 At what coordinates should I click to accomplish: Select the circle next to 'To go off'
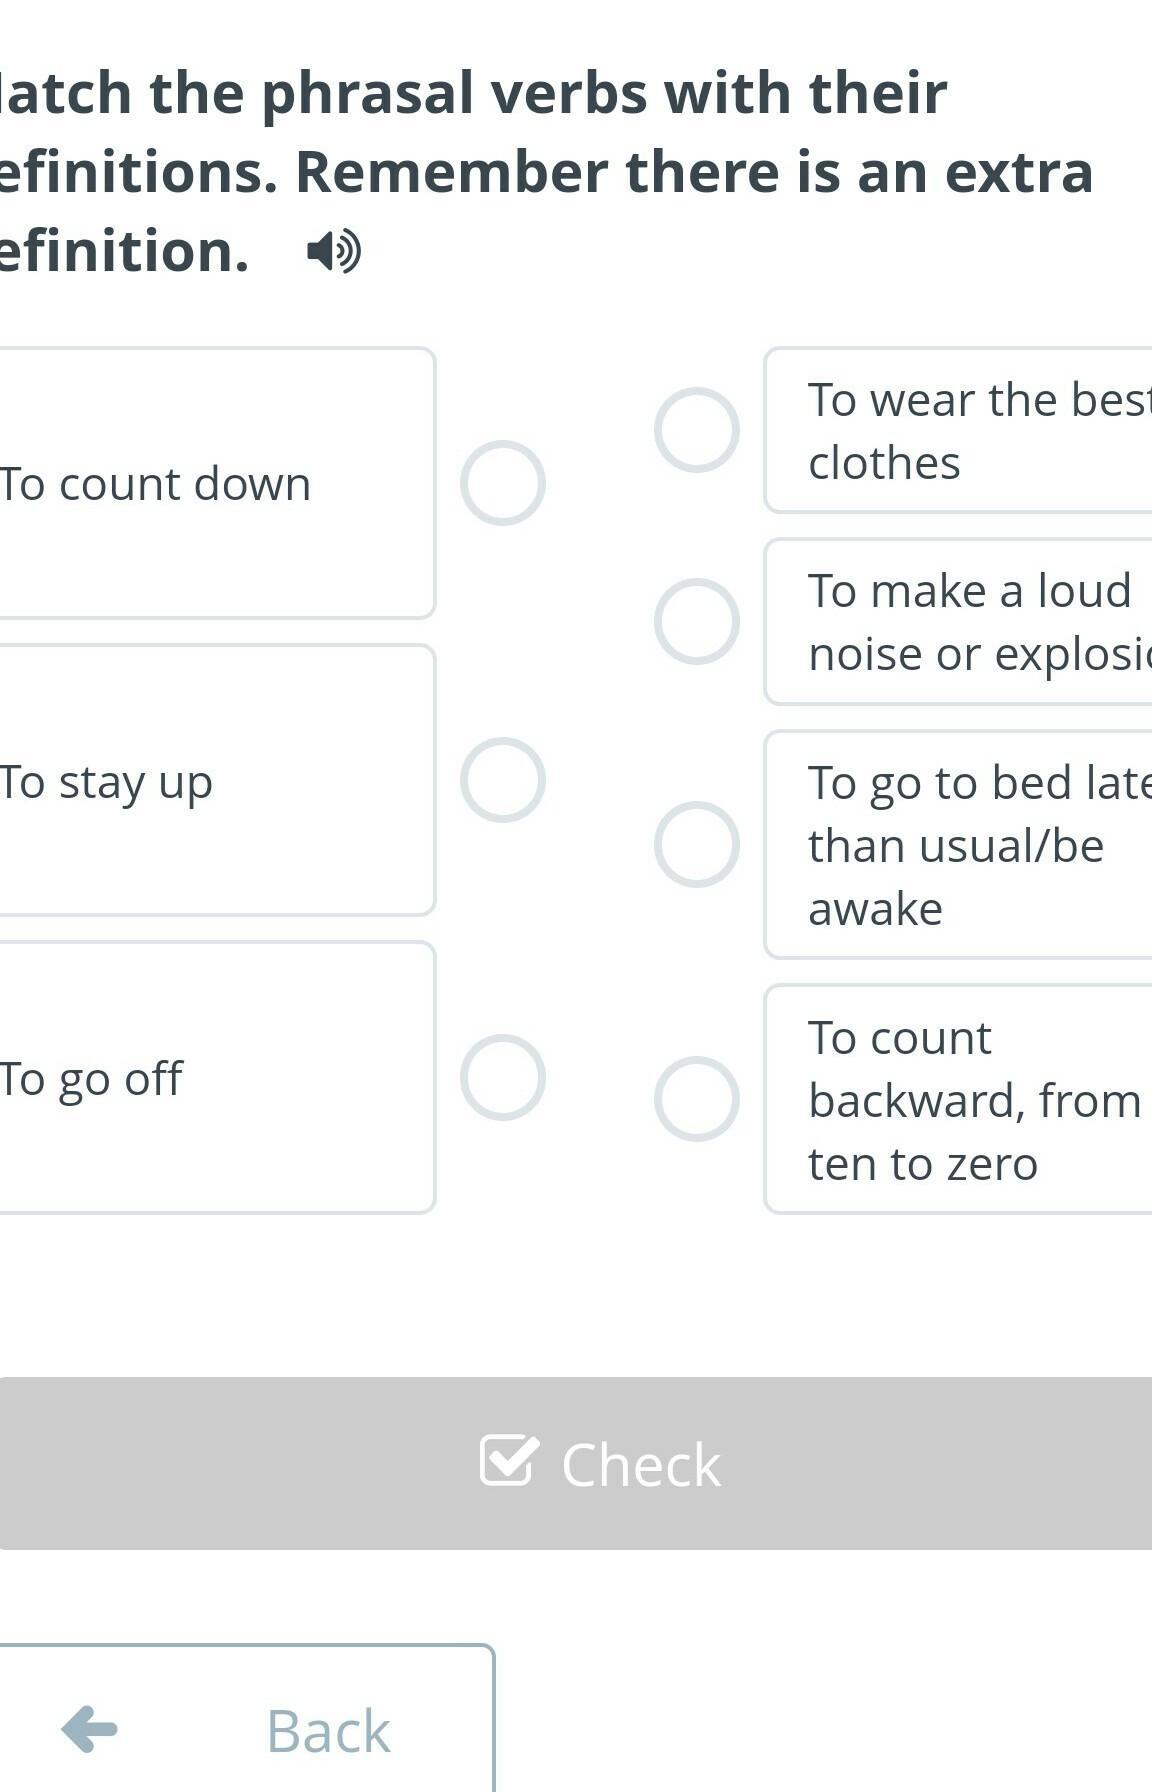tap(503, 1077)
